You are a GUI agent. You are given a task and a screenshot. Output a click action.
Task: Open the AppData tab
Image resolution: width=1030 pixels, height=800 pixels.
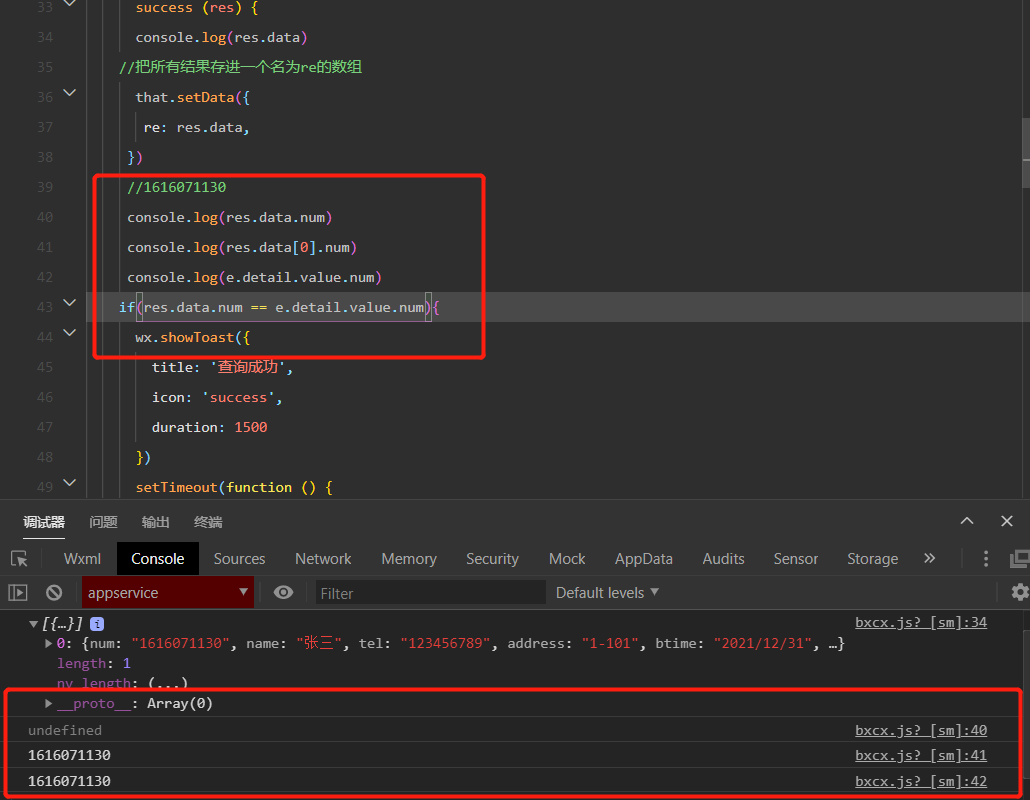click(643, 558)
